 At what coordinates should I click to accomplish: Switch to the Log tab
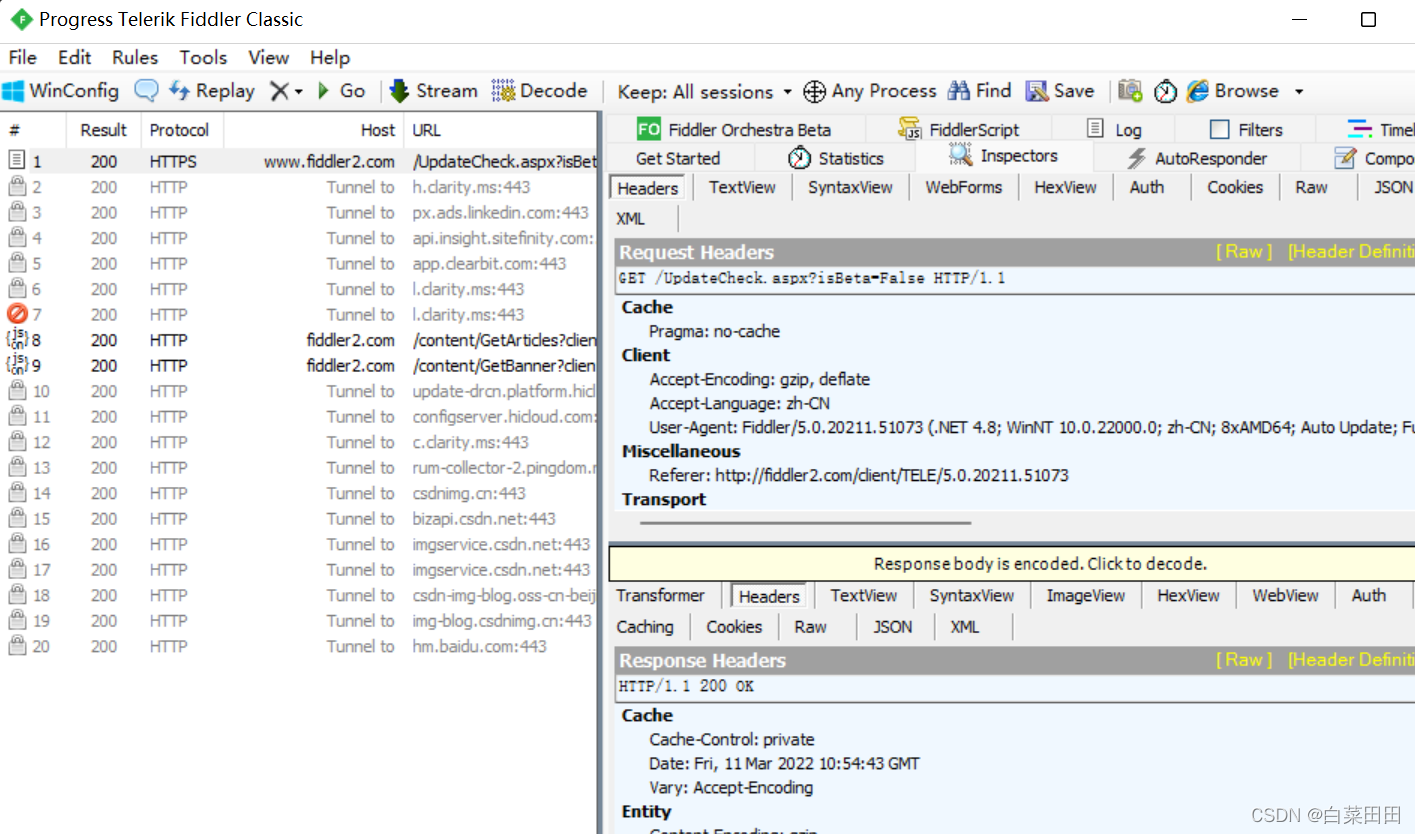tap(1114, 129)
